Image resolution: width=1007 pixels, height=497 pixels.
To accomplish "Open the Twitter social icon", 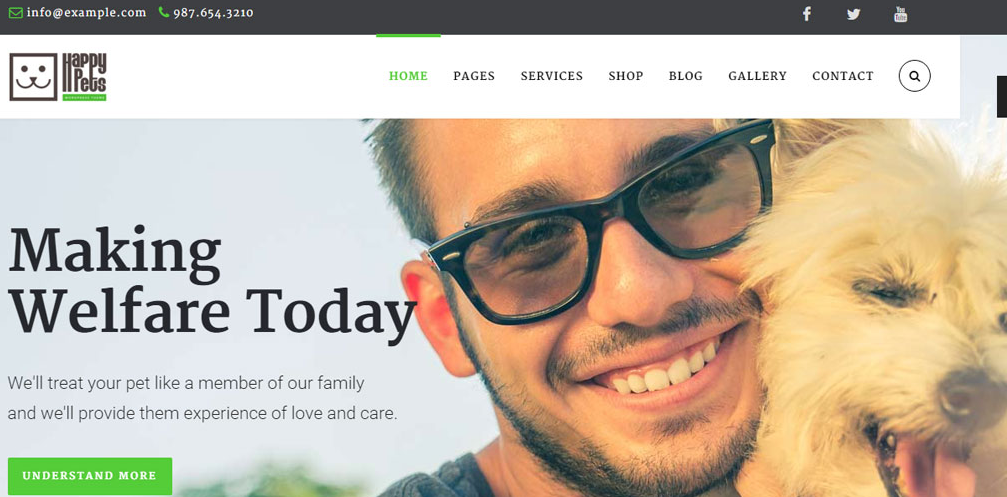I will tap(853, 14).
